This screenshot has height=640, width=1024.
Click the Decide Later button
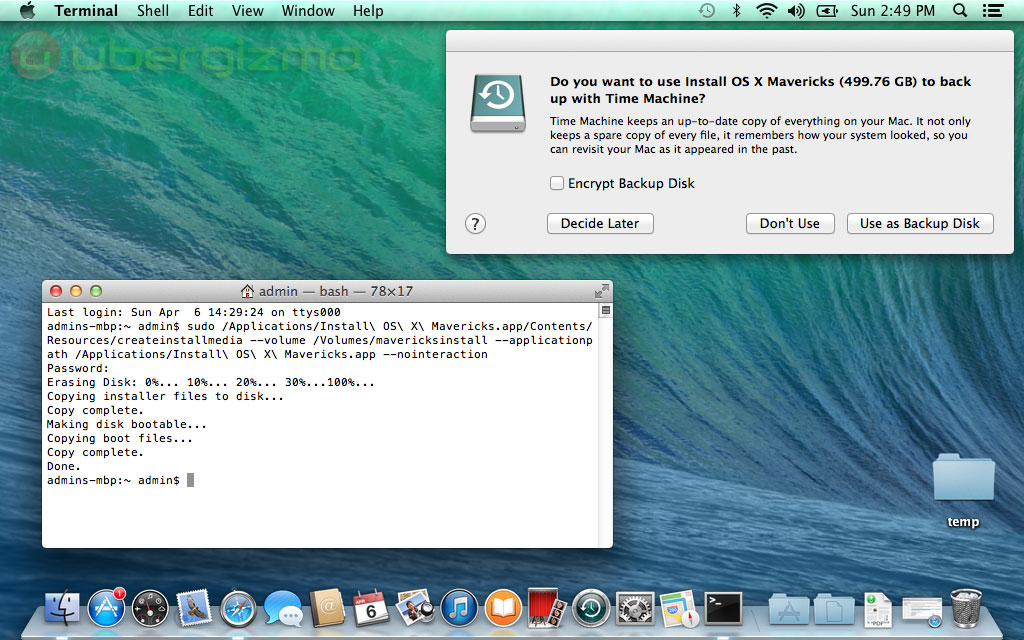(600, 223)
